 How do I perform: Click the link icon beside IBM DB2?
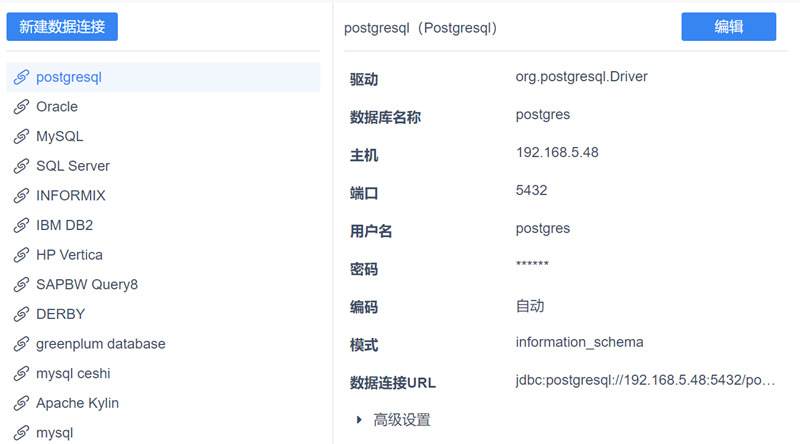(x=21, y=226)
